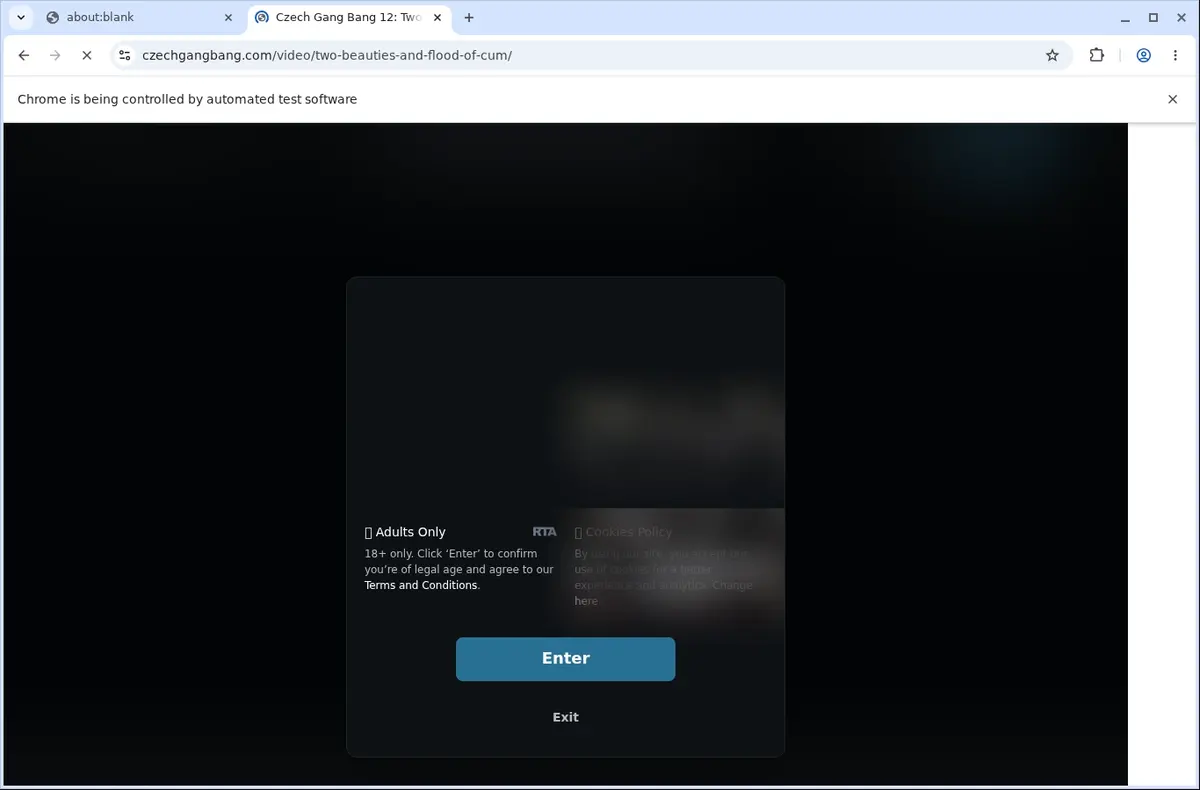
Task: Focus the address bar URL field
Action: click(x=590, y=56)
